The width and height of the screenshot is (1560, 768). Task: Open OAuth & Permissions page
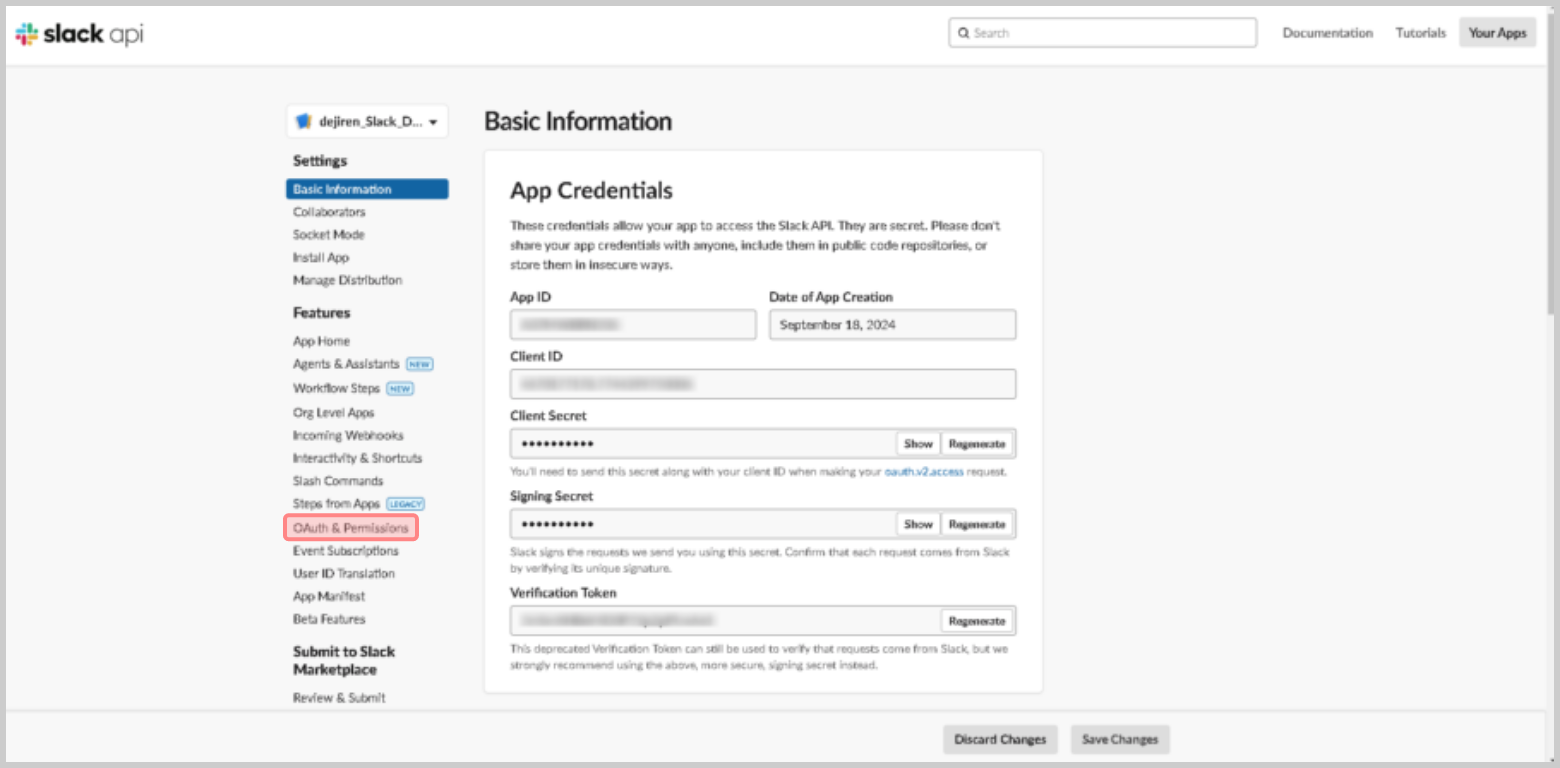(351, 528)
